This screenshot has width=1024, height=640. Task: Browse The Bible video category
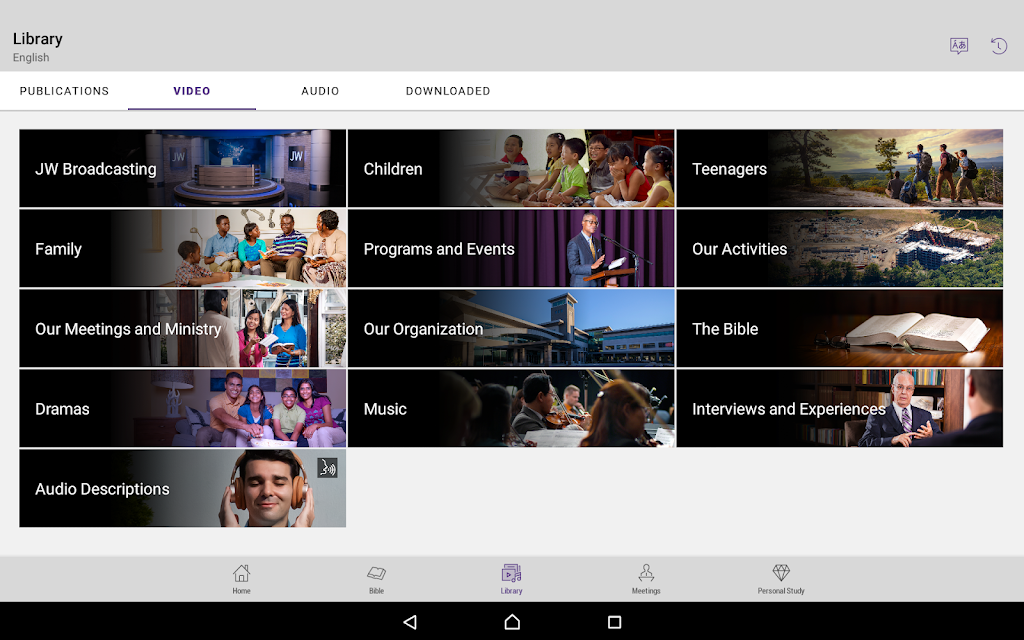click(x=839, y=328)
